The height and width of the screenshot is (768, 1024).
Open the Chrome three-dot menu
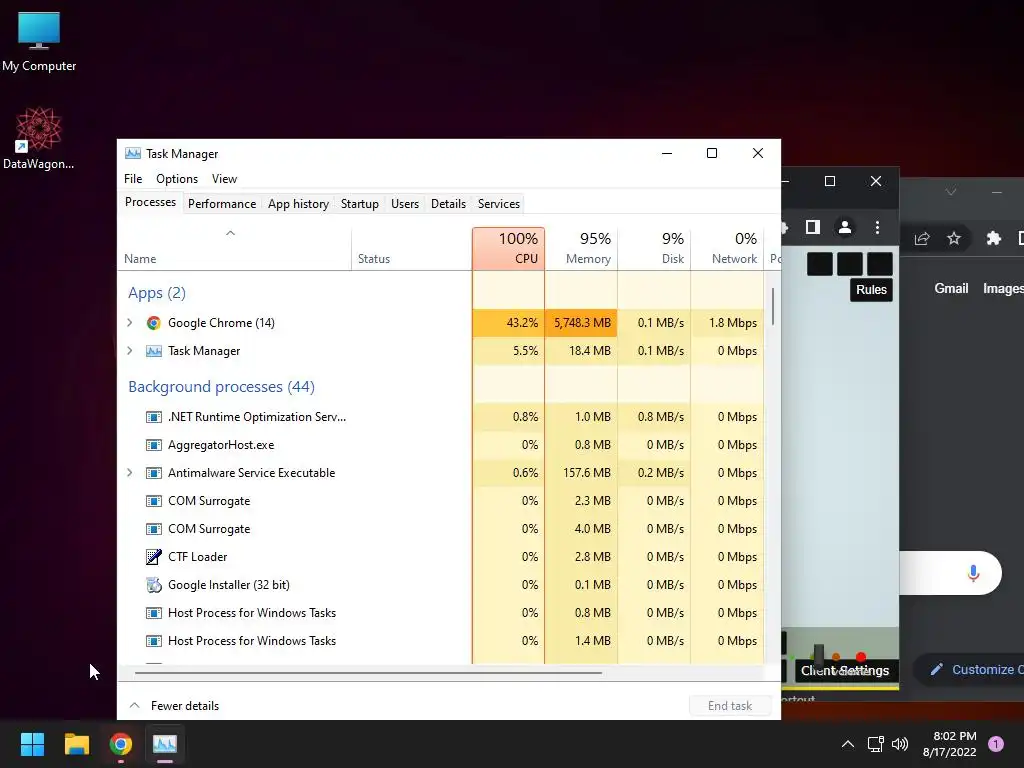[877, 227]
